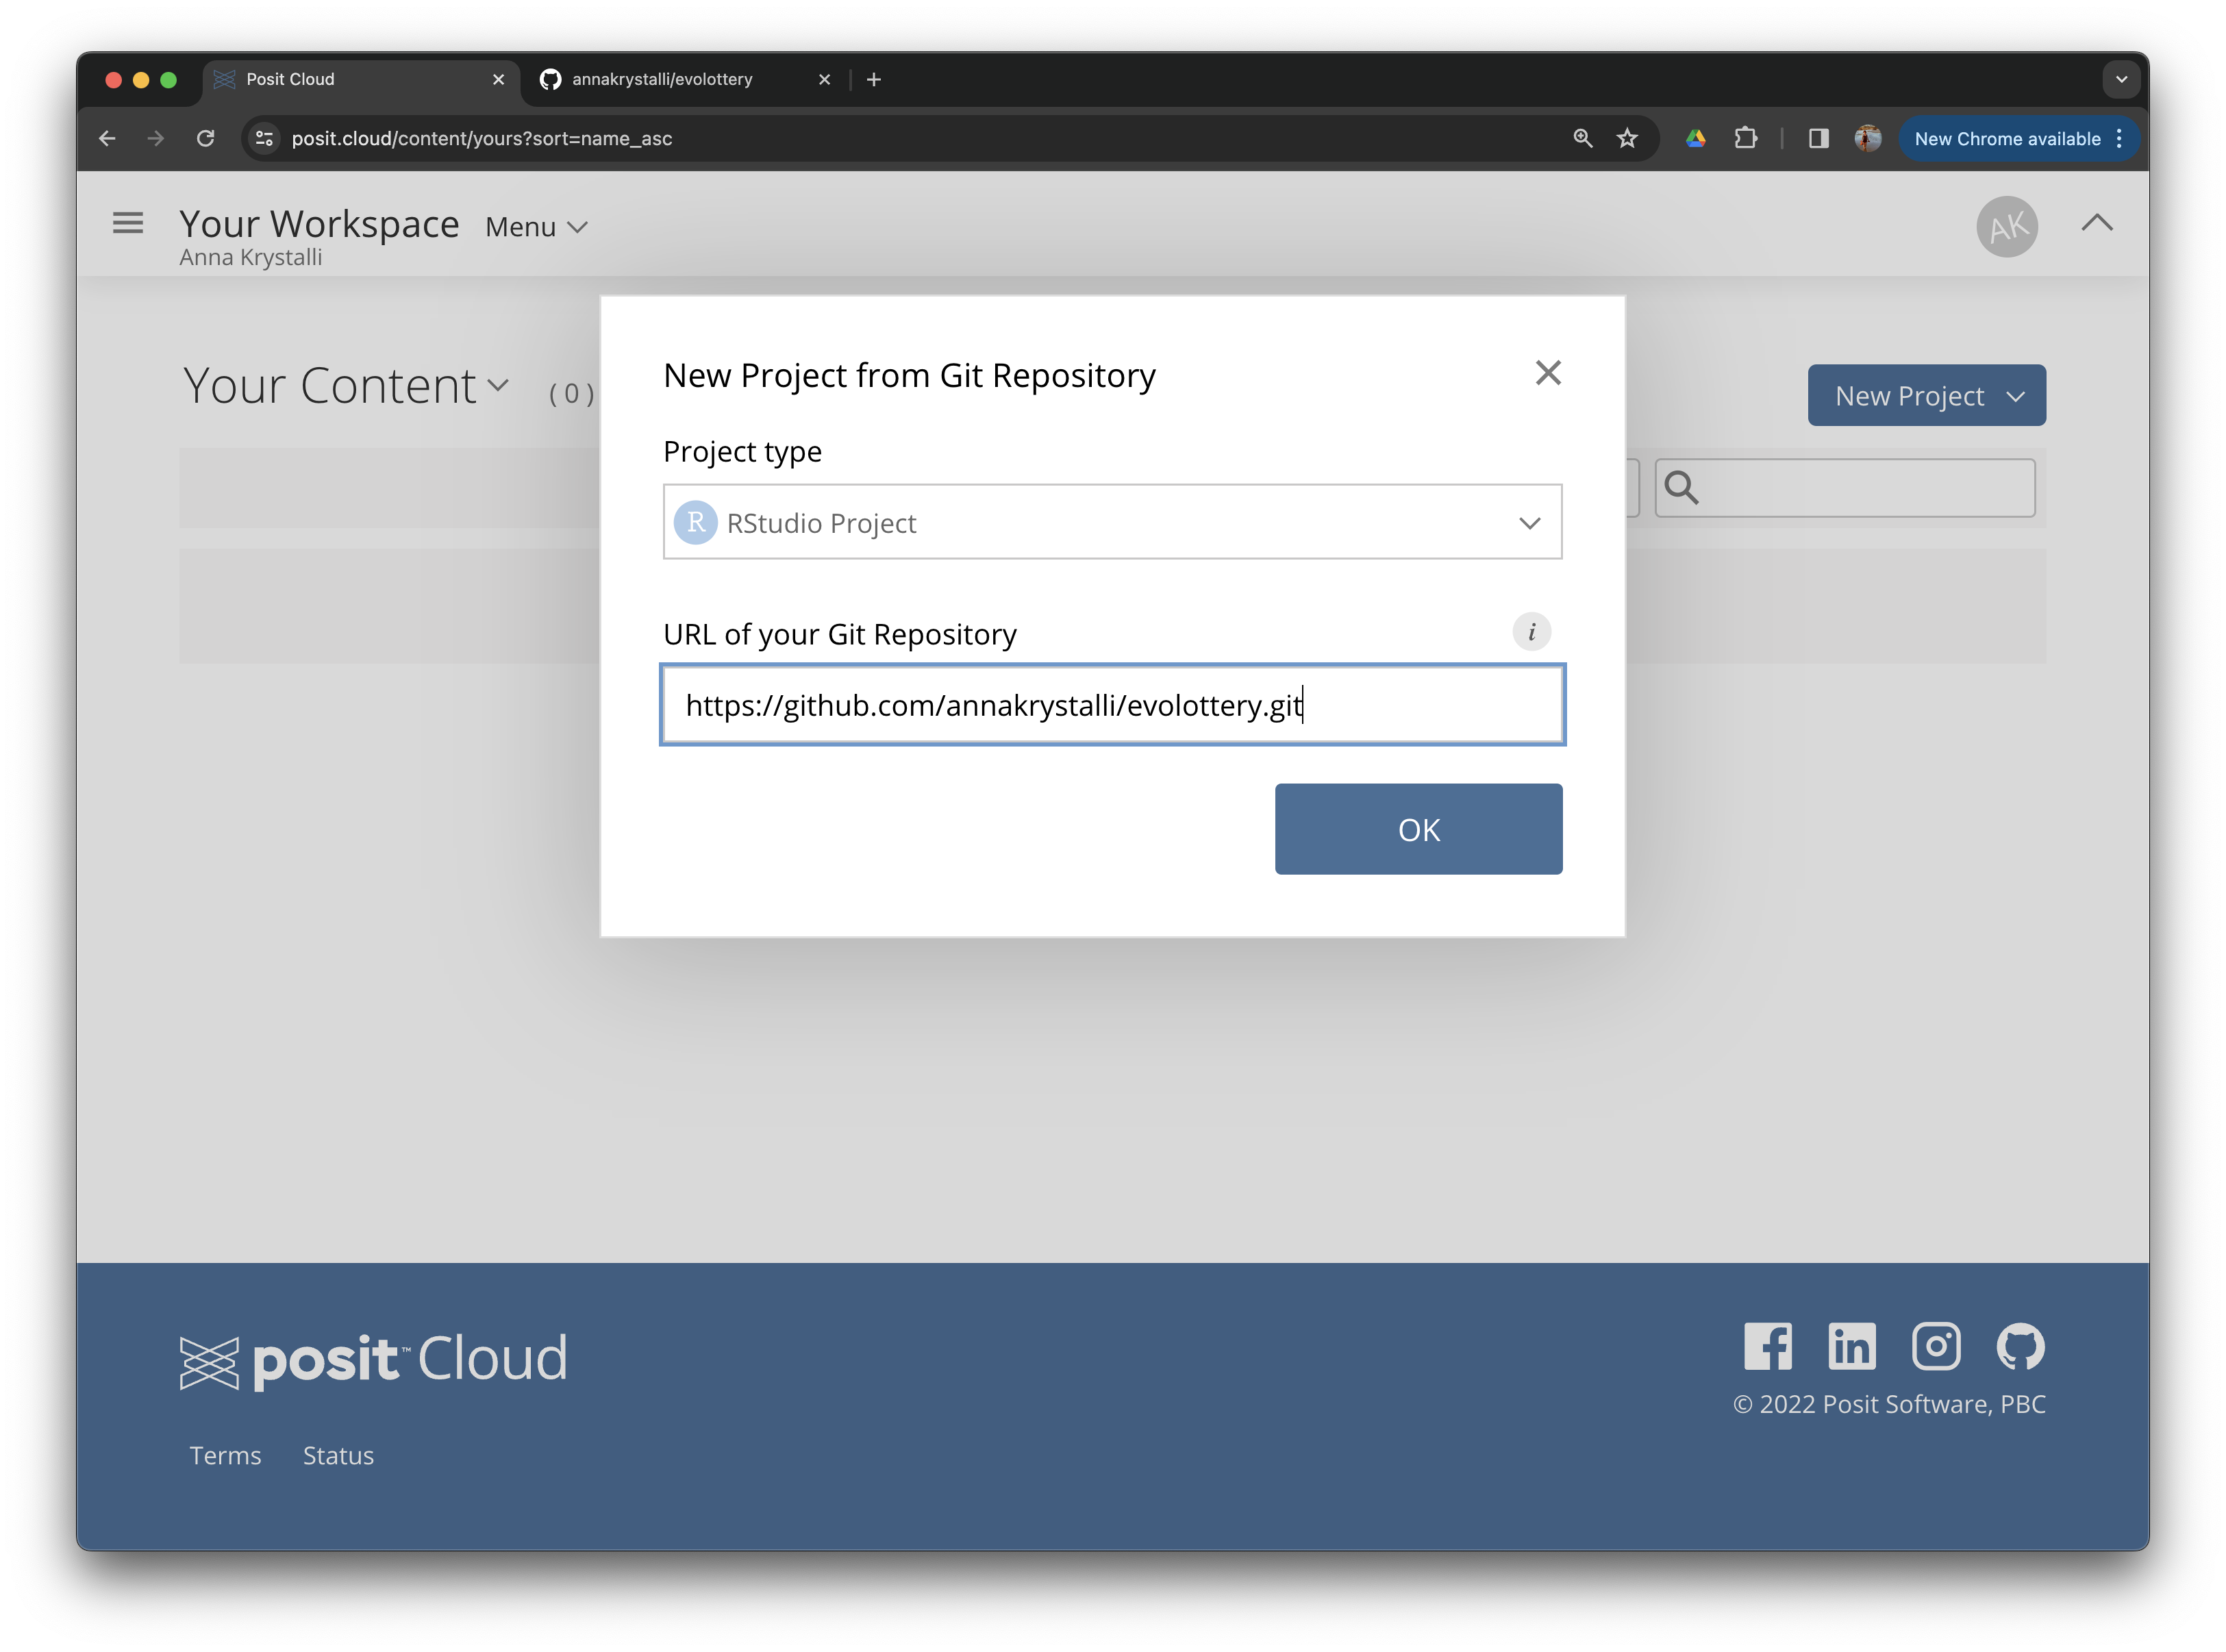Open the AK user avatar menu

click(2006, 226)
